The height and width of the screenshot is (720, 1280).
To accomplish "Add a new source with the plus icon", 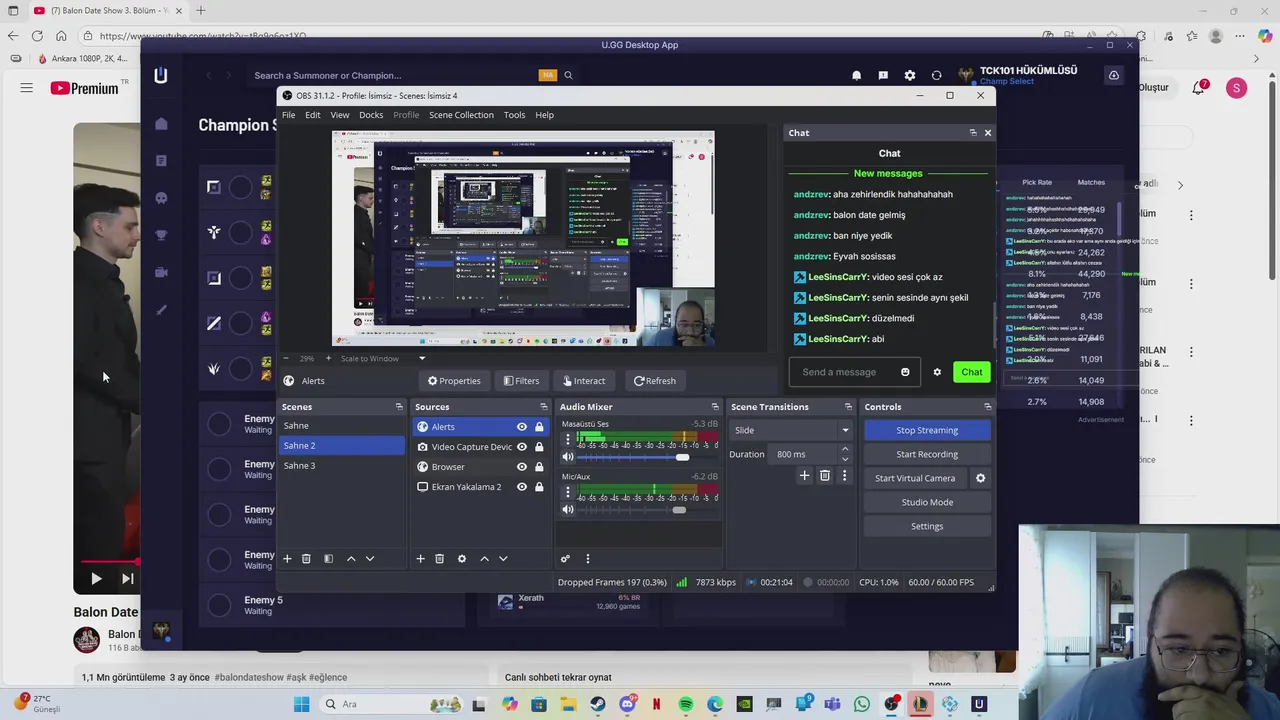I will (420, 559).
